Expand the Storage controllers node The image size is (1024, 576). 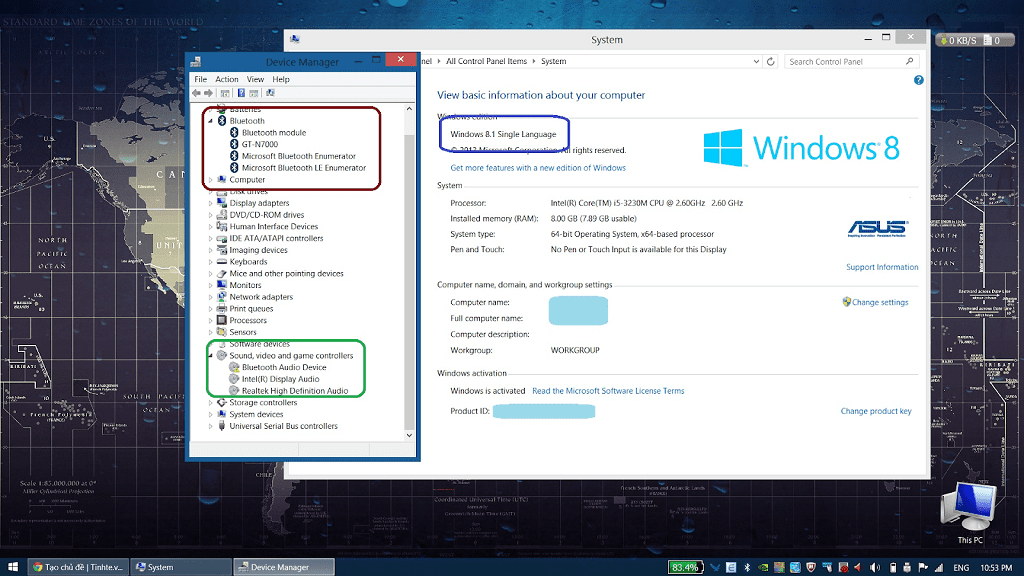pyautogui.click(x=211, y=403)
